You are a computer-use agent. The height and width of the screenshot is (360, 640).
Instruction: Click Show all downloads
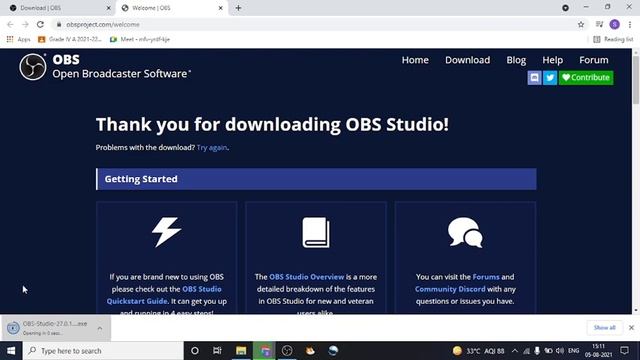tap(604, 328)
